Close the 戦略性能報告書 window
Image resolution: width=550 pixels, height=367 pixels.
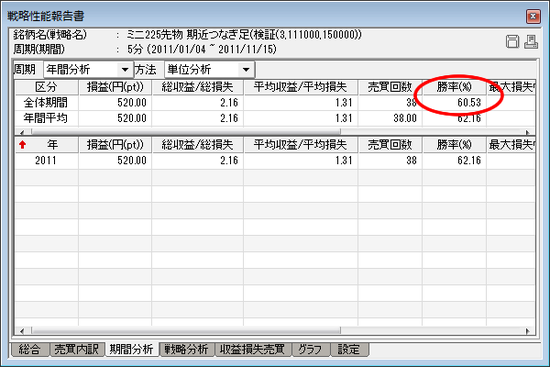533,16
